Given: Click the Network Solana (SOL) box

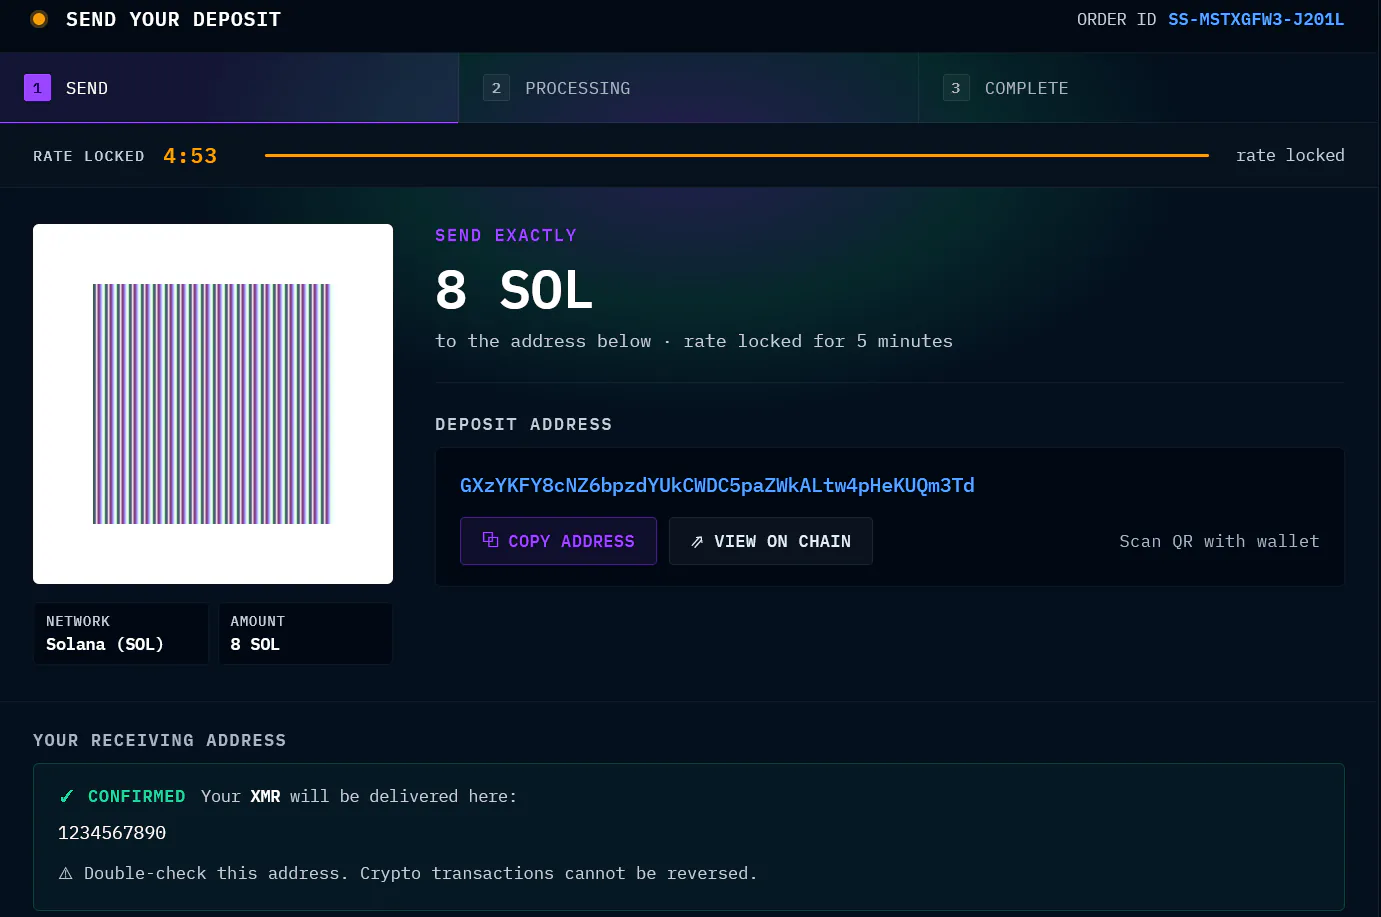Looking at the screenshot, I should pos(121,633).
